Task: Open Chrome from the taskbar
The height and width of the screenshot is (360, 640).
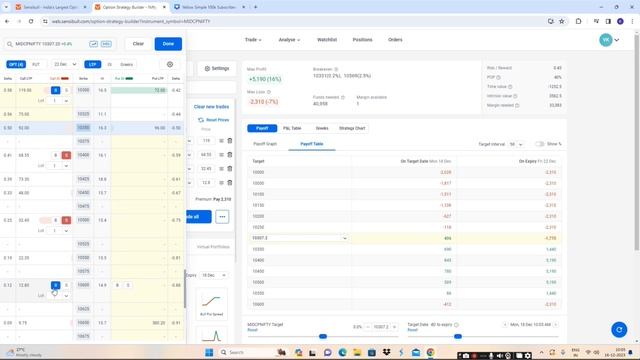Action: point(430,352)
